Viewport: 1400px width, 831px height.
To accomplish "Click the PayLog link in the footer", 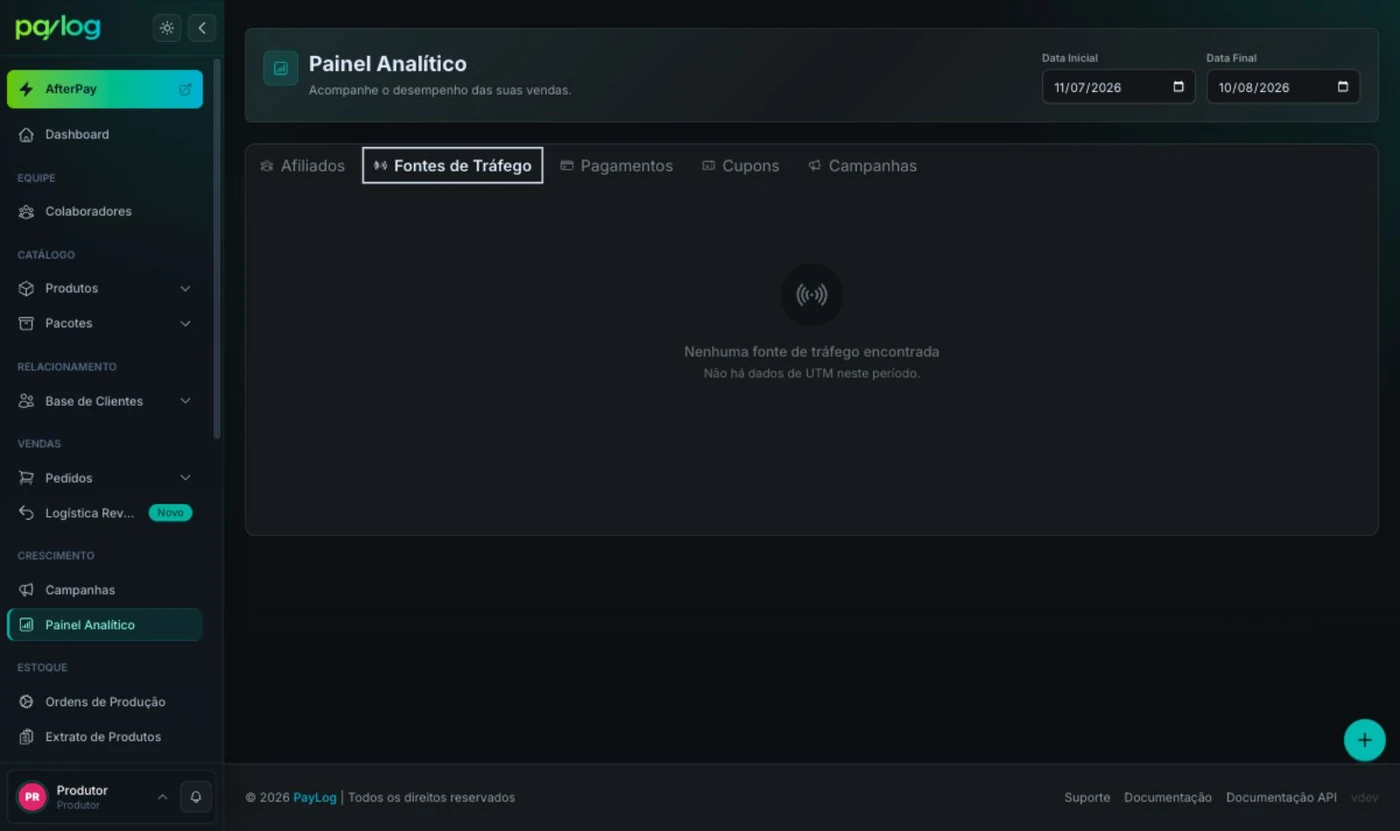I will pos(315,798).
